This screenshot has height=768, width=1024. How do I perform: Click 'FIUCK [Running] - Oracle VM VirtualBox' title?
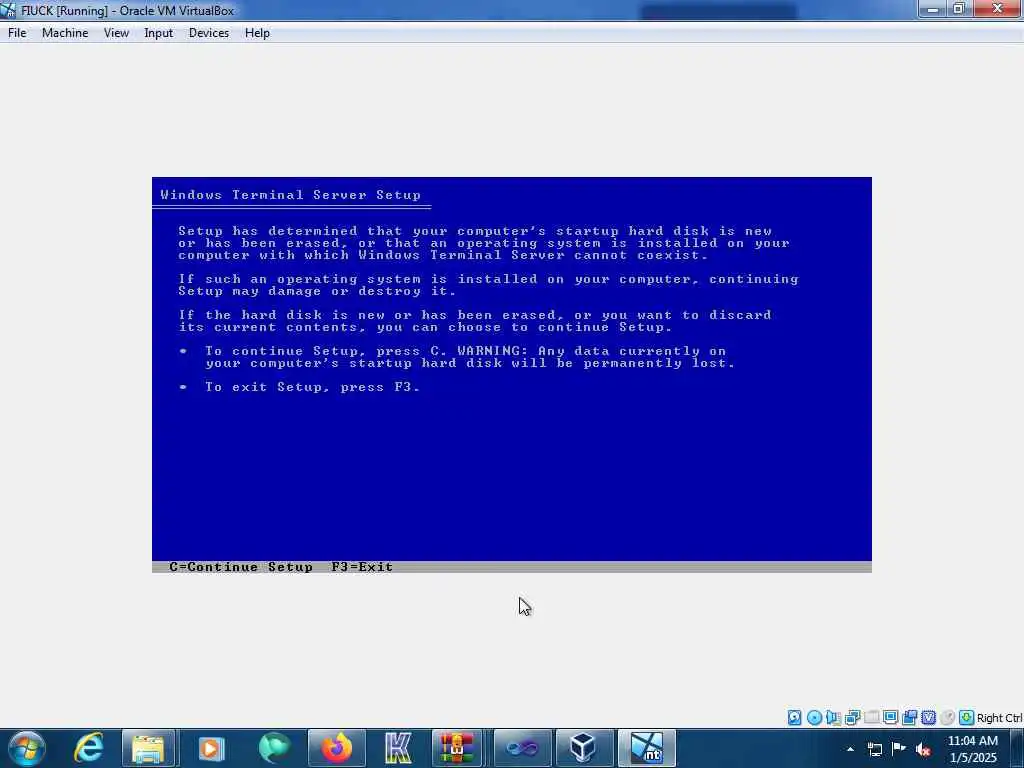coord(127,10)
